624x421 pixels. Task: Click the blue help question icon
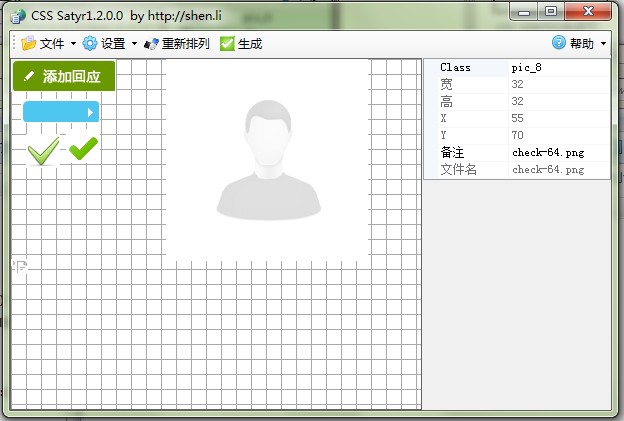[x=559, y=42]
